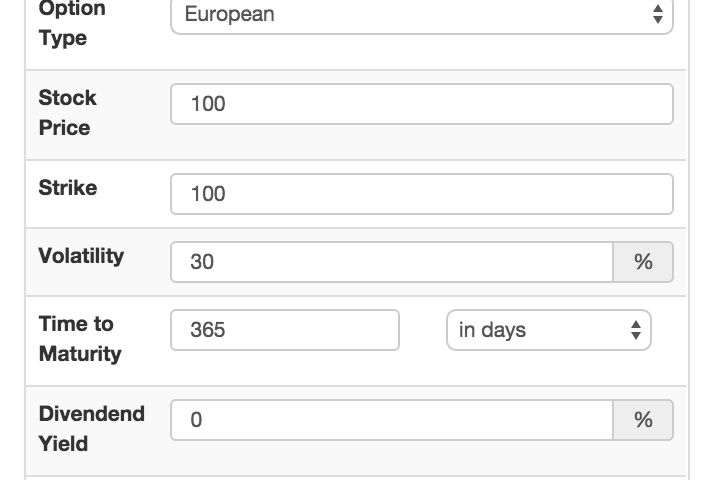The height and width of the screenshot is (480, 726).
Task: Click the Volatility percent sign addon
Action: 643,262
